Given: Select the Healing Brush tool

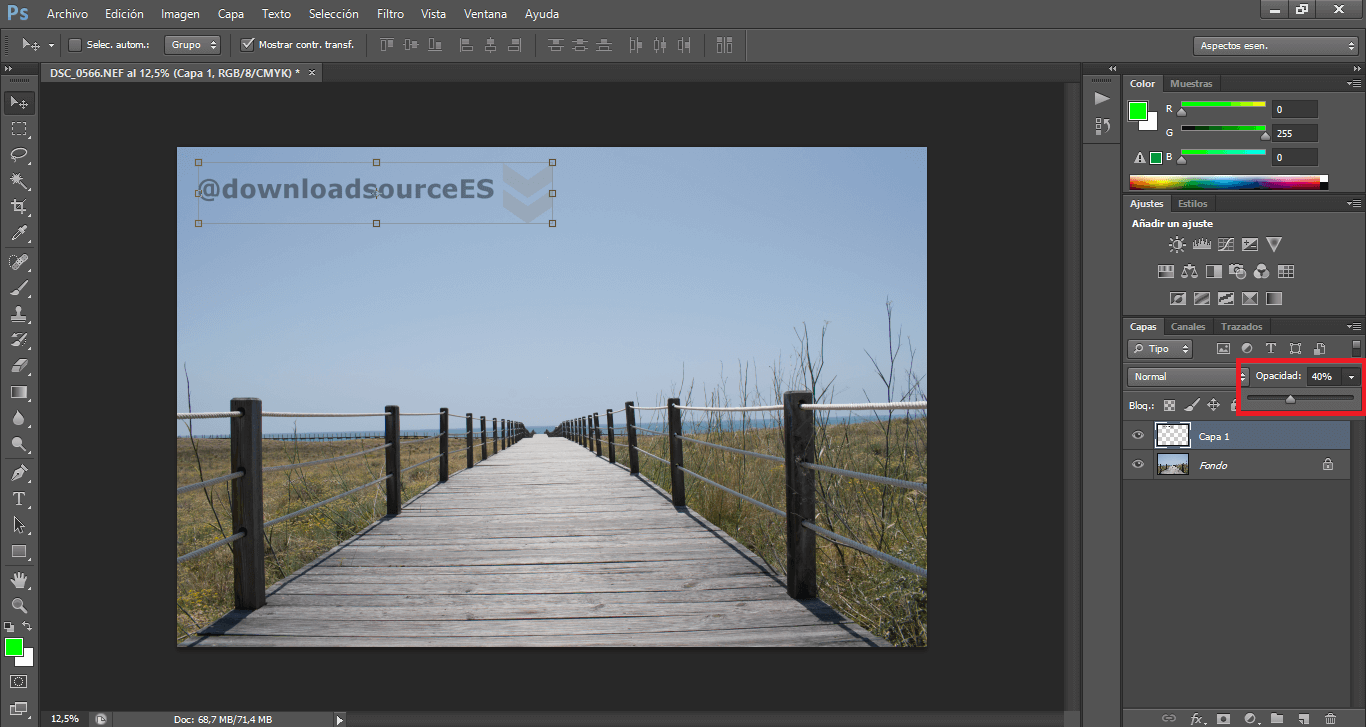Looking at the screenshot, I should (x=19, y=262).
